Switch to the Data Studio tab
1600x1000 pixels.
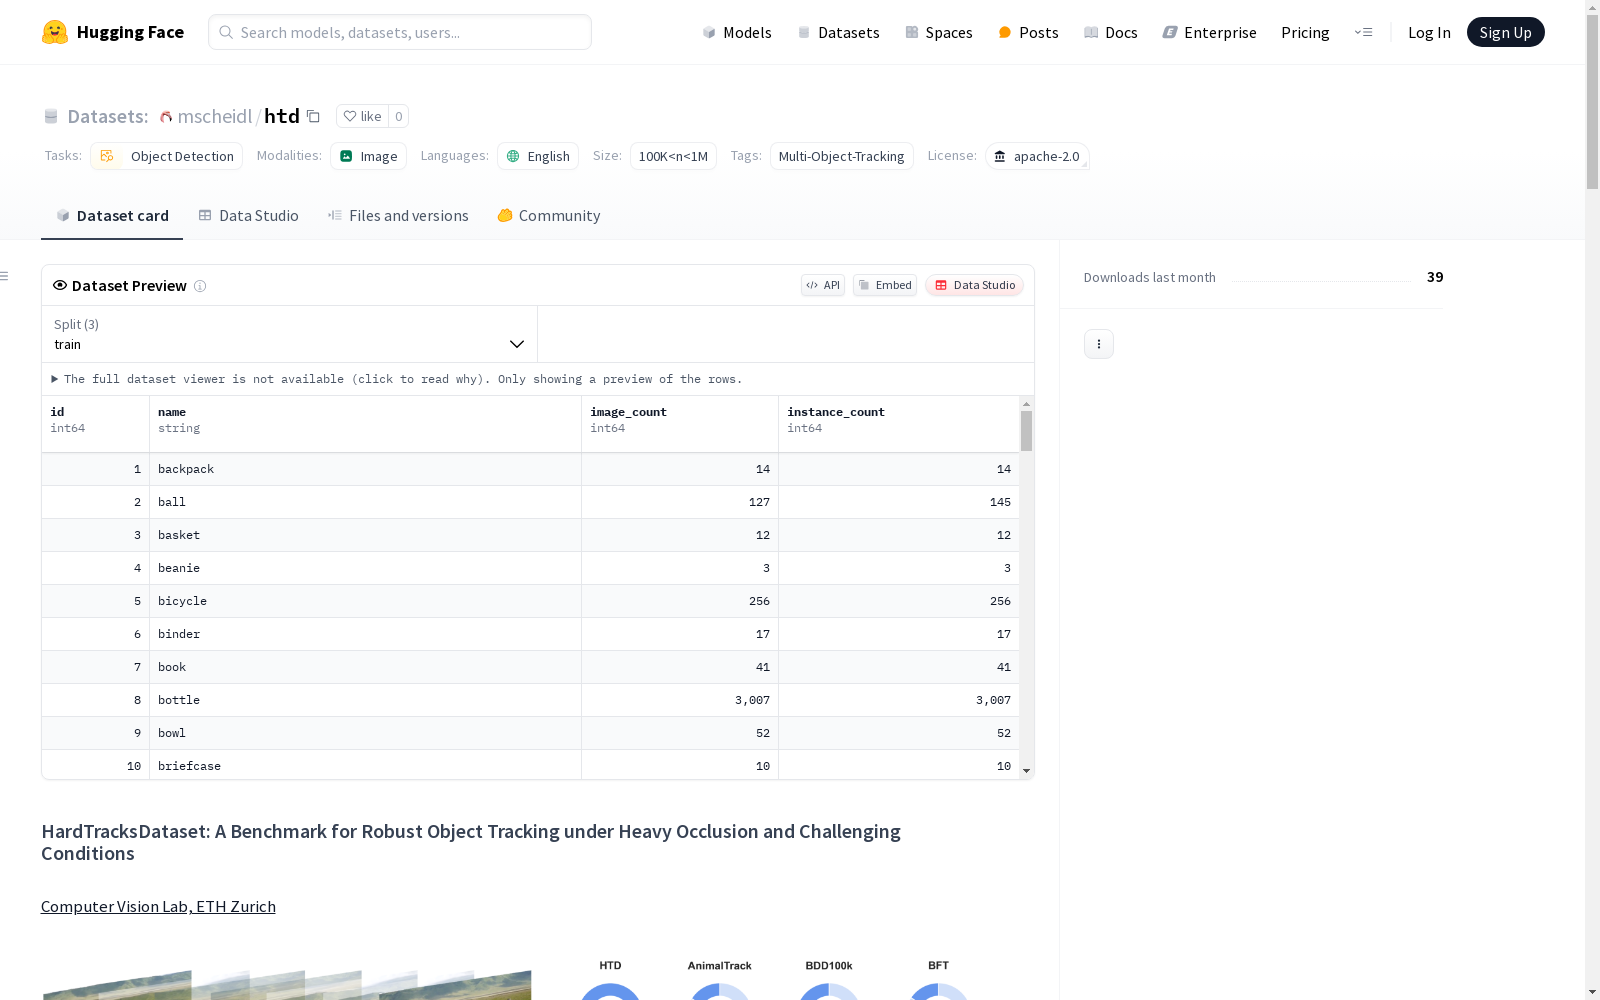[x=248, y=216]
